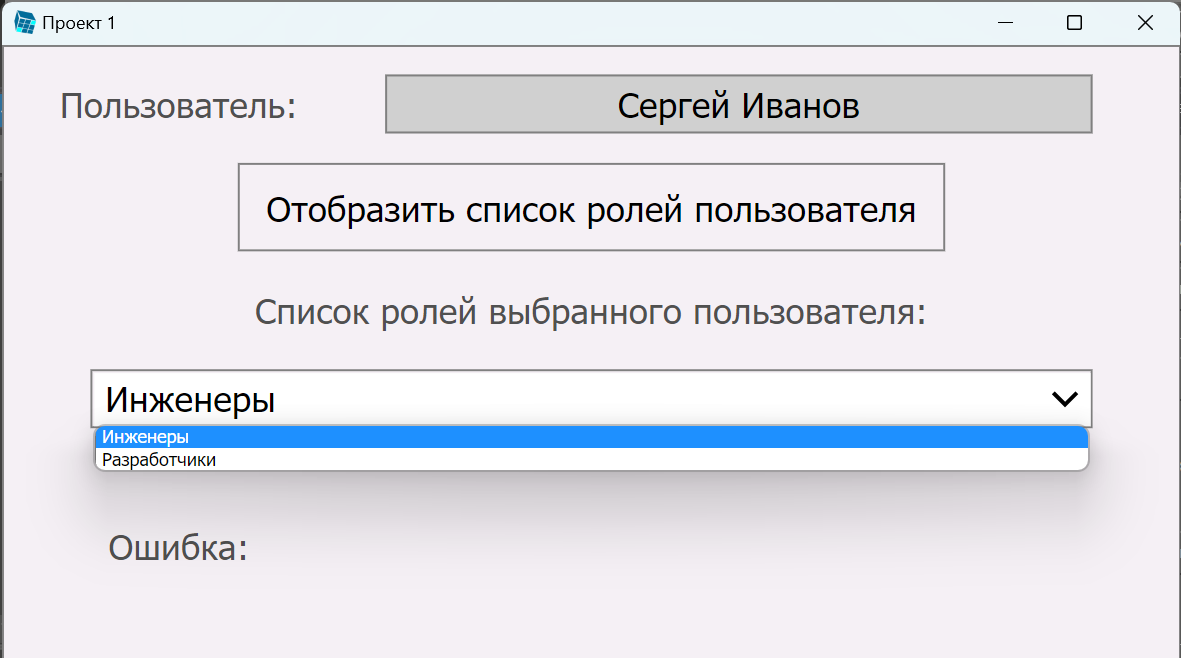Click the display roles button label text
Viewport: 1181px width, 658px height.
[590, 207]
